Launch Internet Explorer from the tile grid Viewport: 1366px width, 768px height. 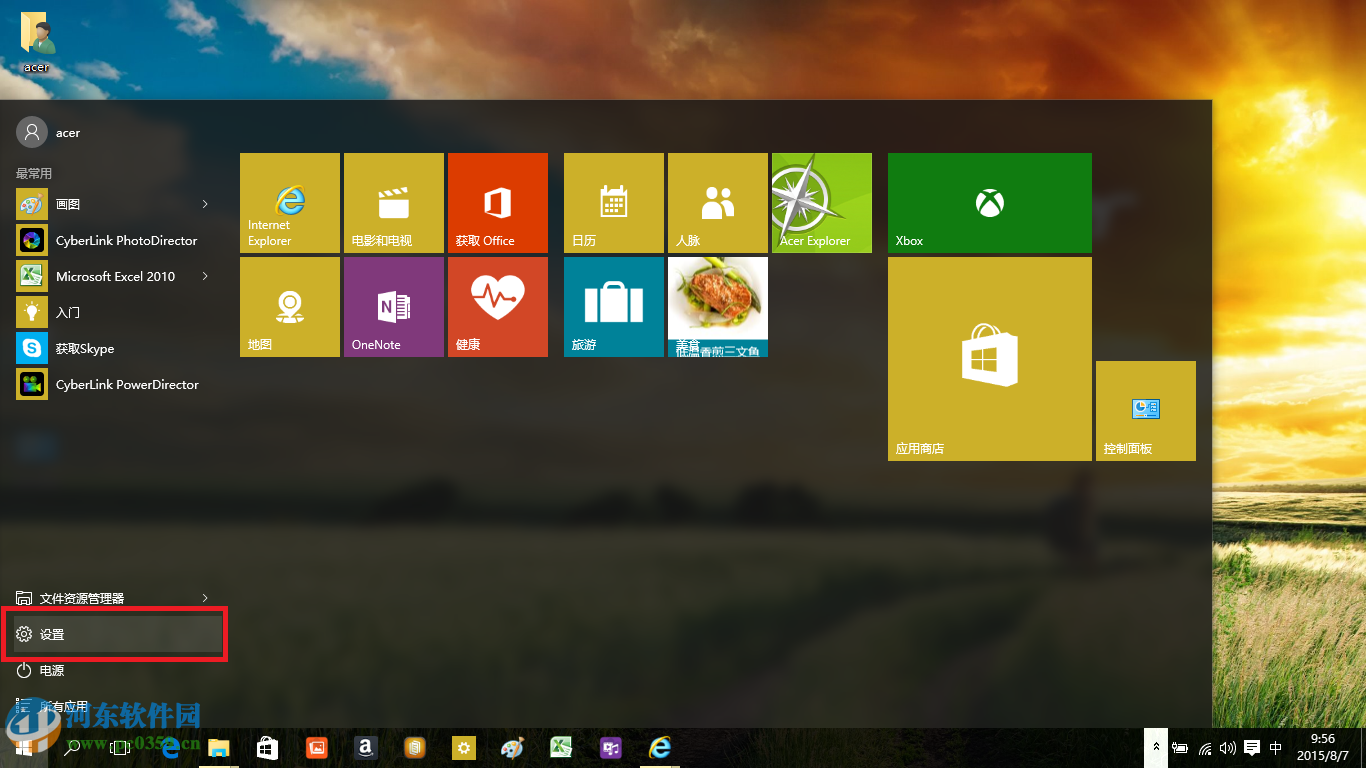click(x=289, y=202)
